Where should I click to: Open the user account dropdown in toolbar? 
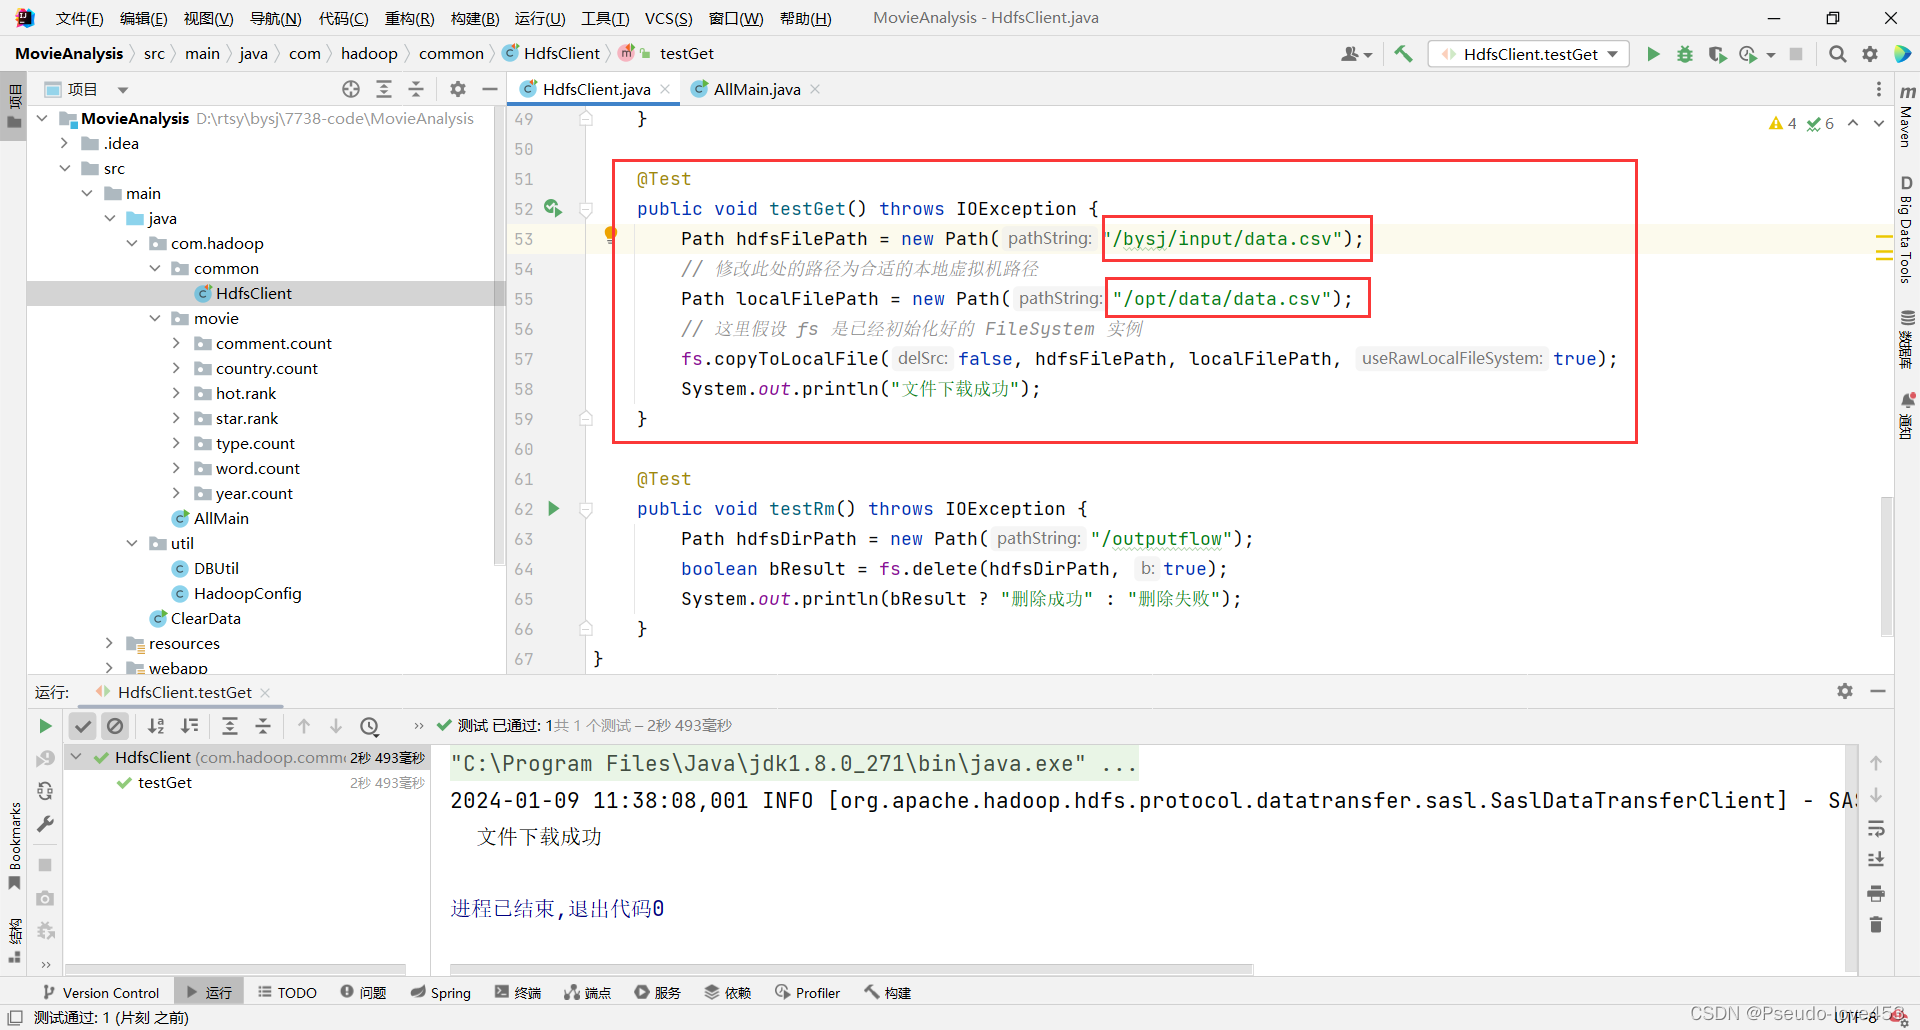(1357, 54)
